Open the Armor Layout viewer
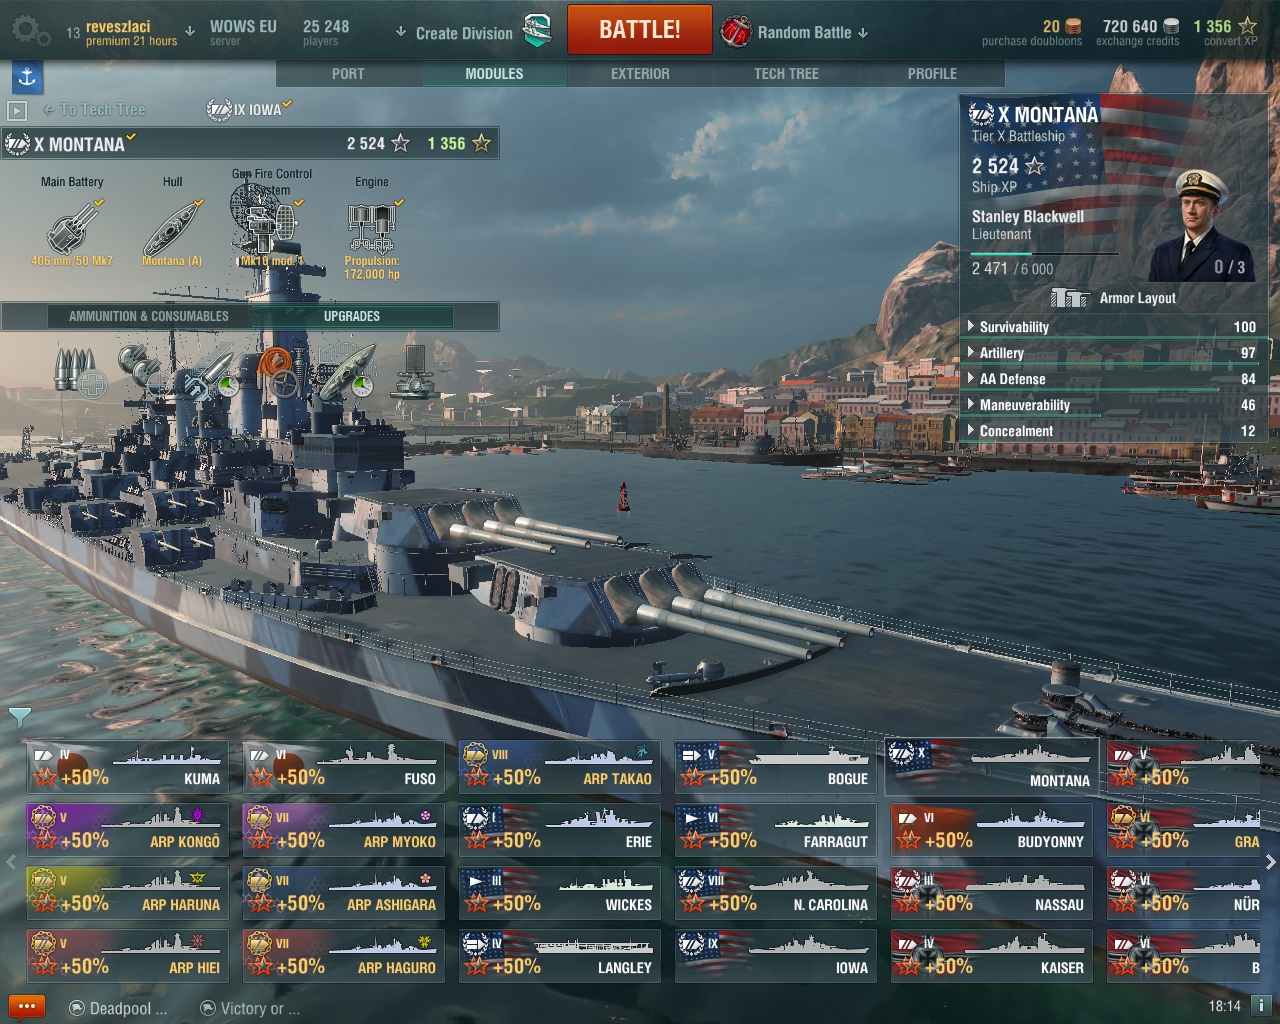Screen dimensions: 1280x1024 tap(1113, 298)
